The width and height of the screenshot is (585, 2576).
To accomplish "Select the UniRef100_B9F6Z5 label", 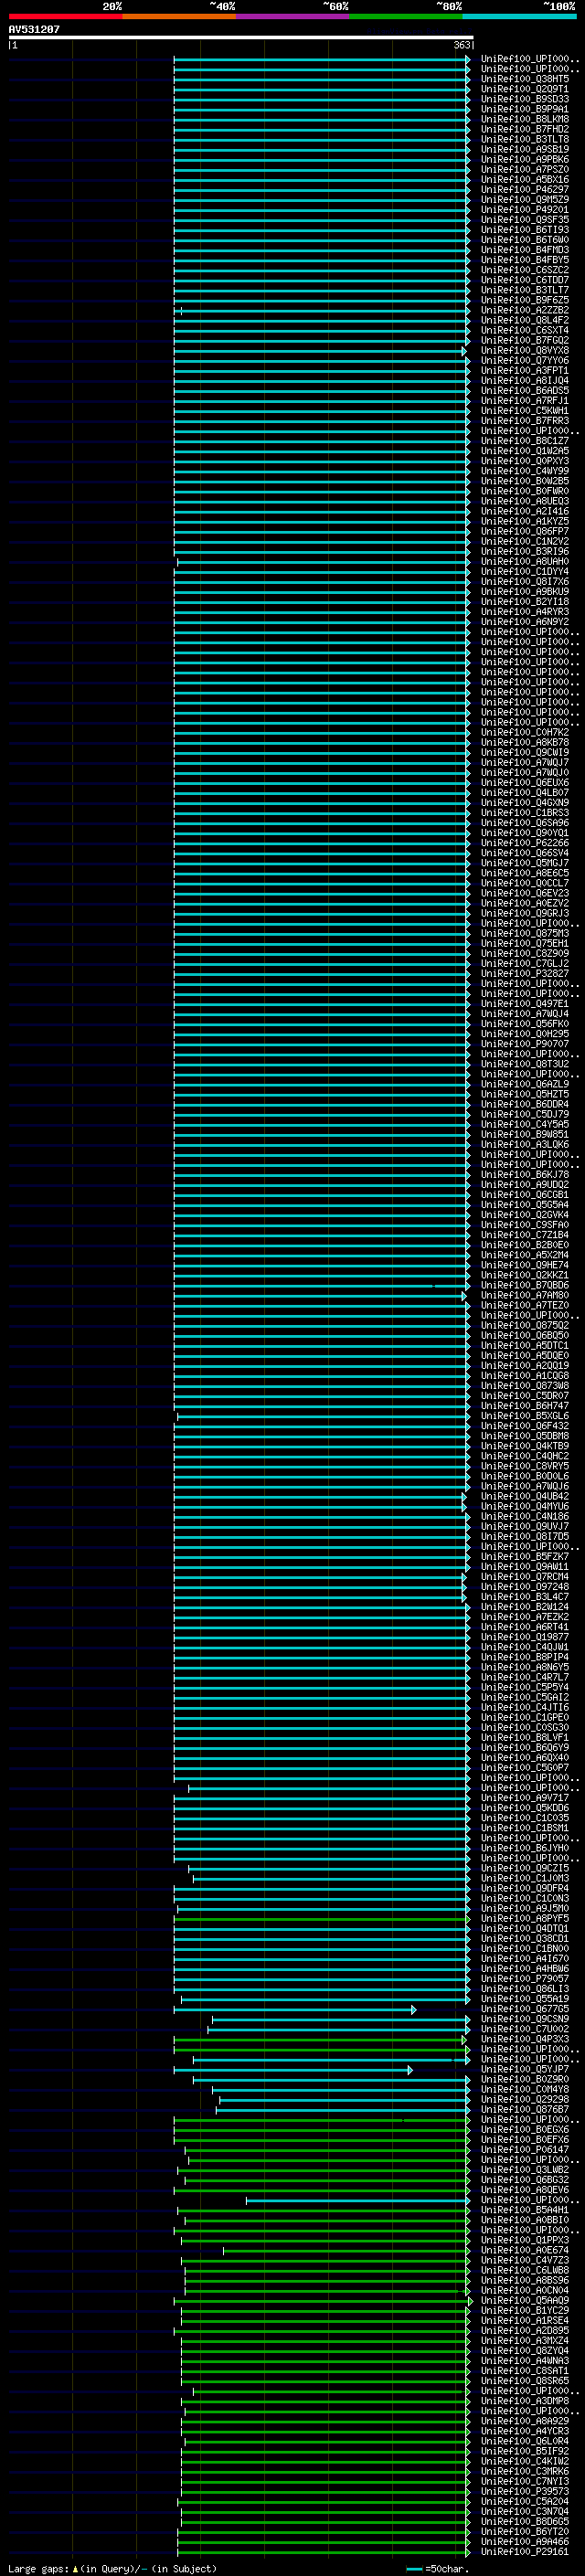I will pyautogui.click(x=525, y=300).
